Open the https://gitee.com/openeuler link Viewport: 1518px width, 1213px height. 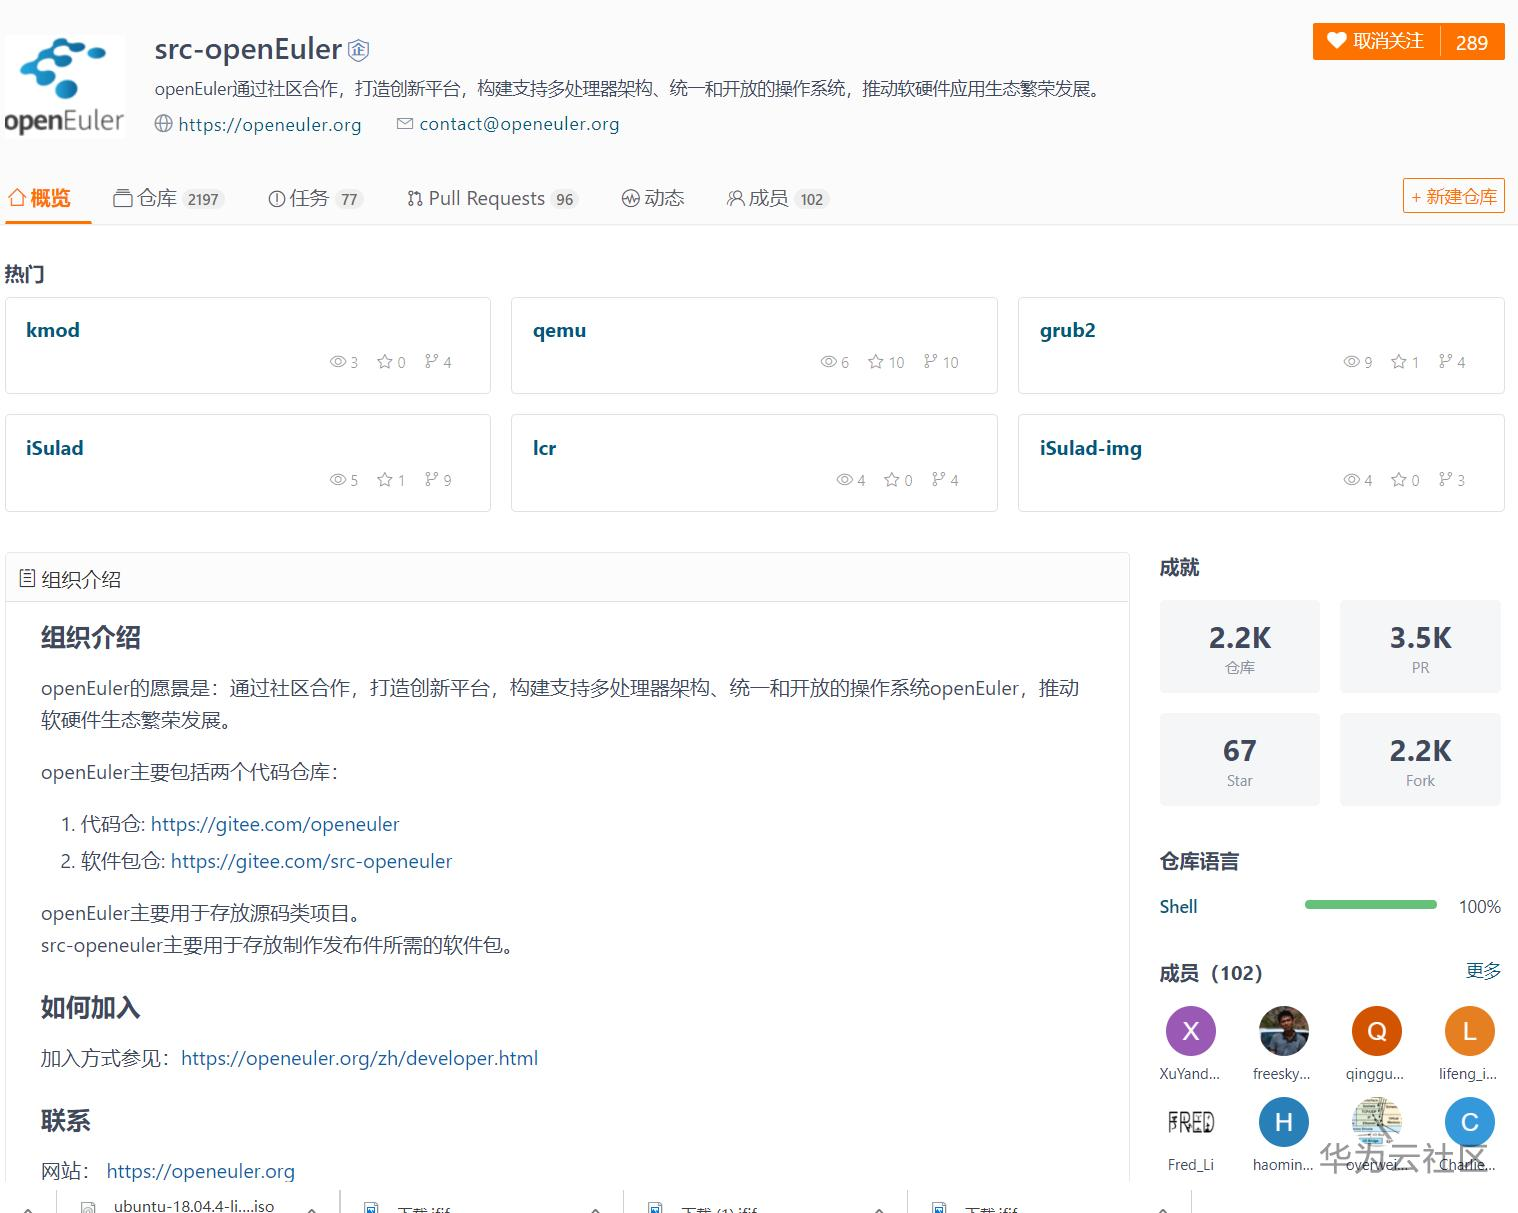pos(275,824)
